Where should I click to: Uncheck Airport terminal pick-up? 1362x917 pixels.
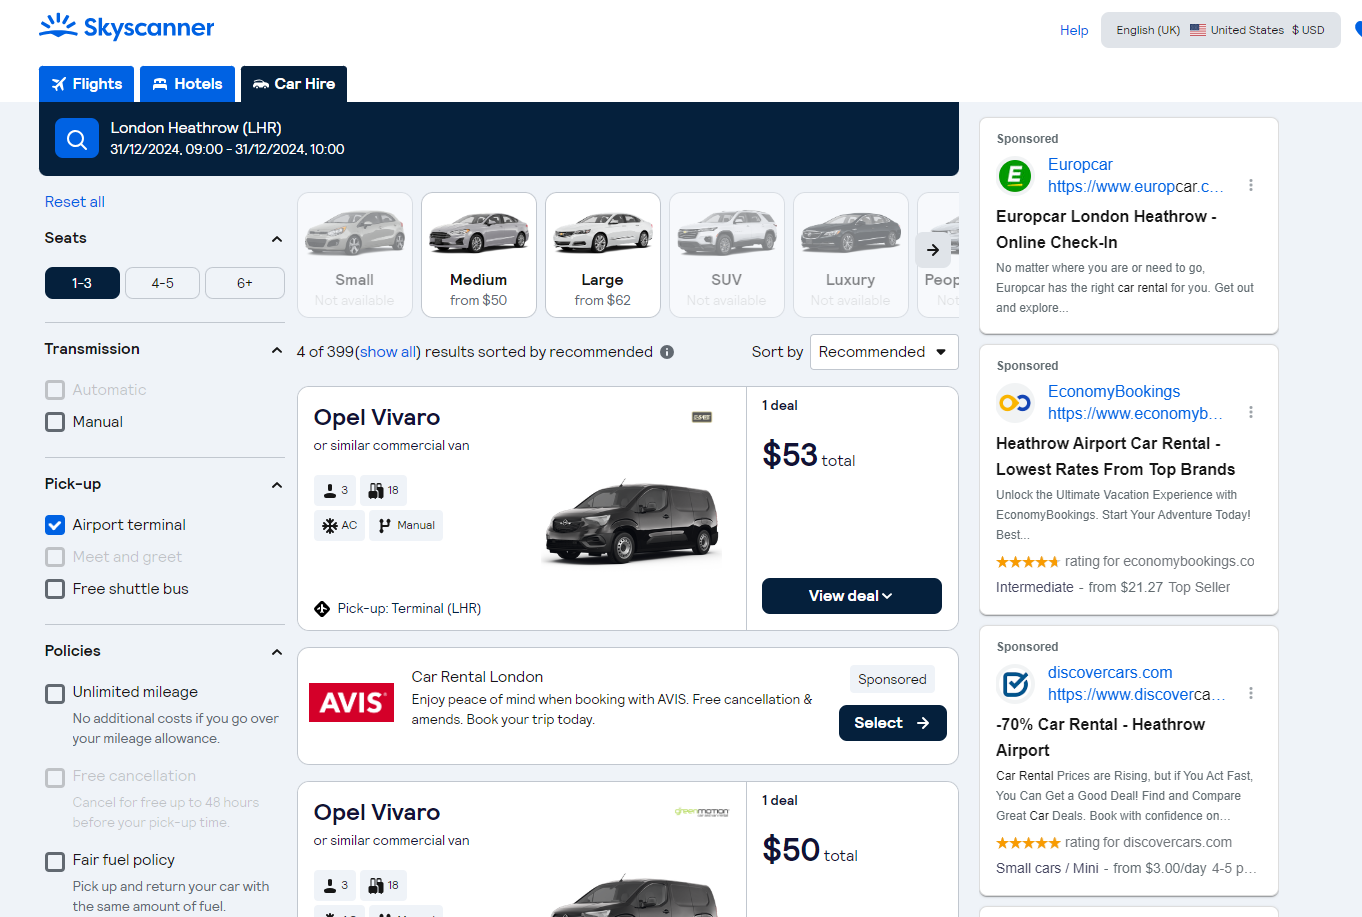(x=55, y=525)
